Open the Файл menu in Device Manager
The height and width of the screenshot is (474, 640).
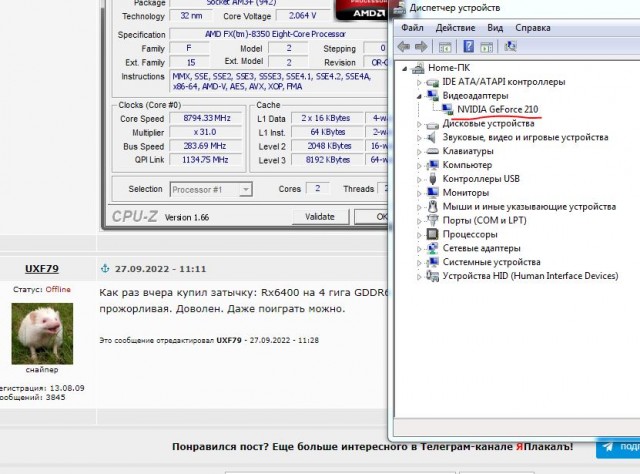tap(412, 28)
